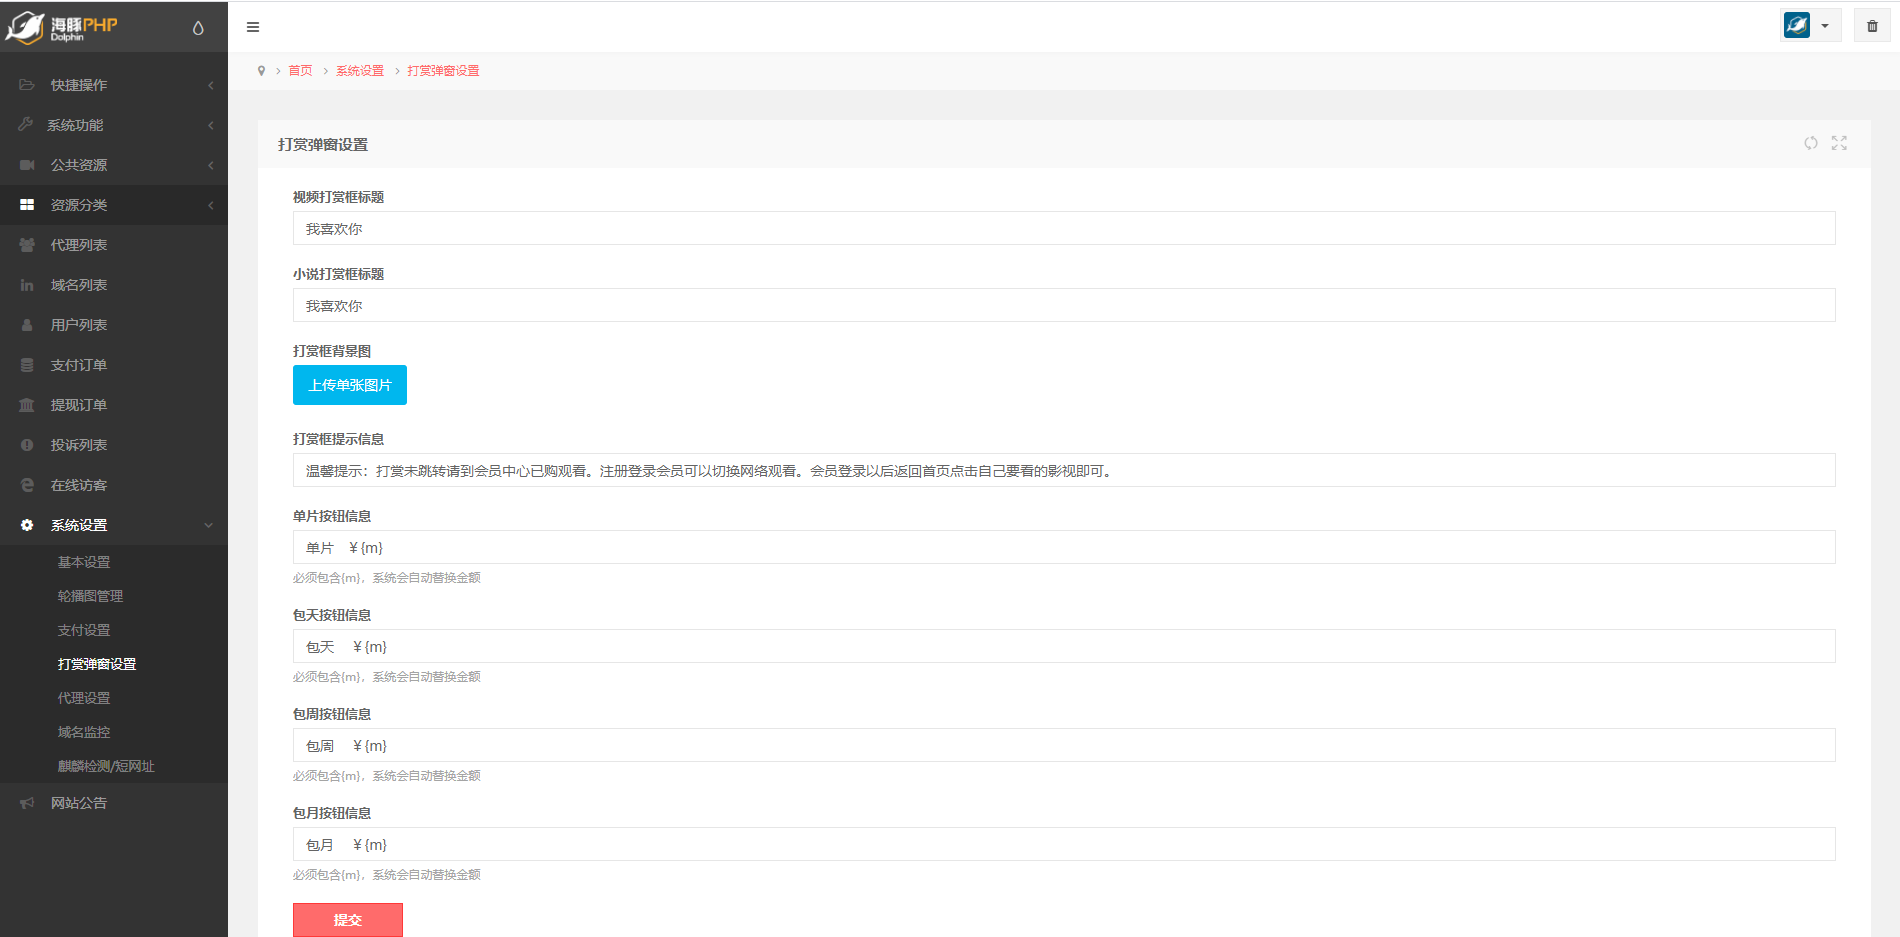1900x937 pixels.
Task: Open 支付订单 from the sidebar
Action: [79, 365]
